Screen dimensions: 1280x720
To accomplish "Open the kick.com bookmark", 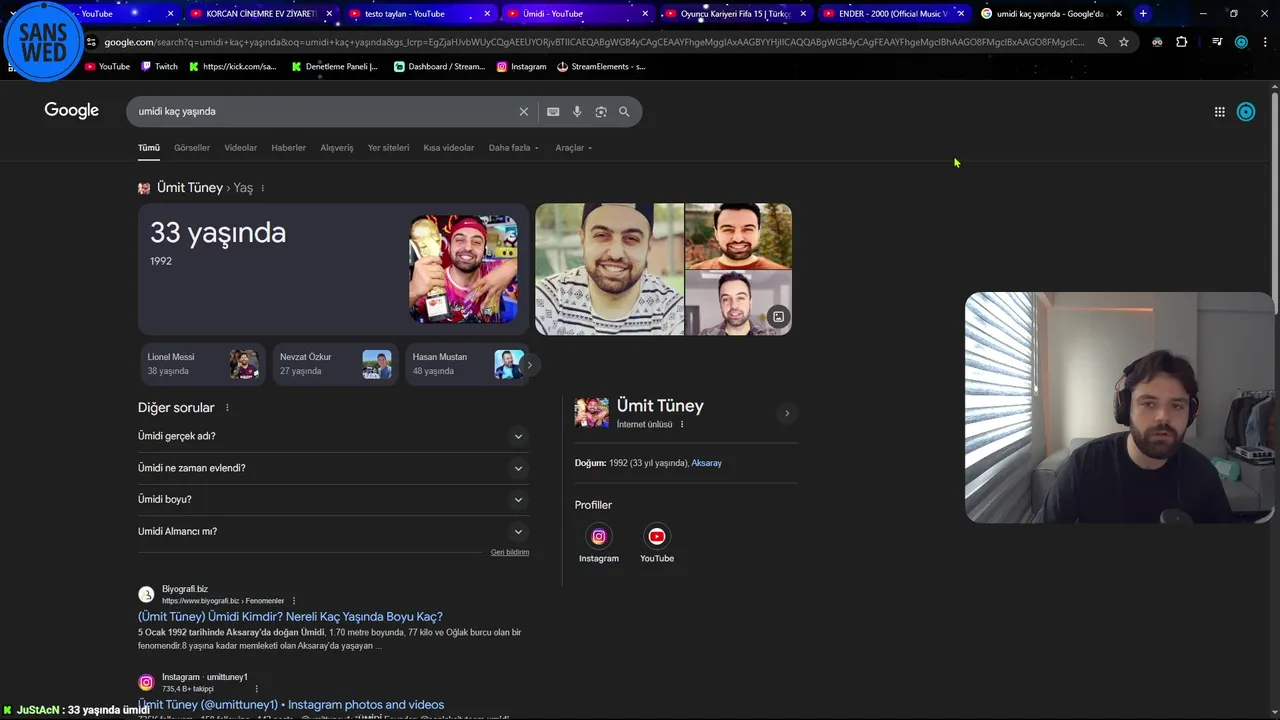I will click(232, 67).
